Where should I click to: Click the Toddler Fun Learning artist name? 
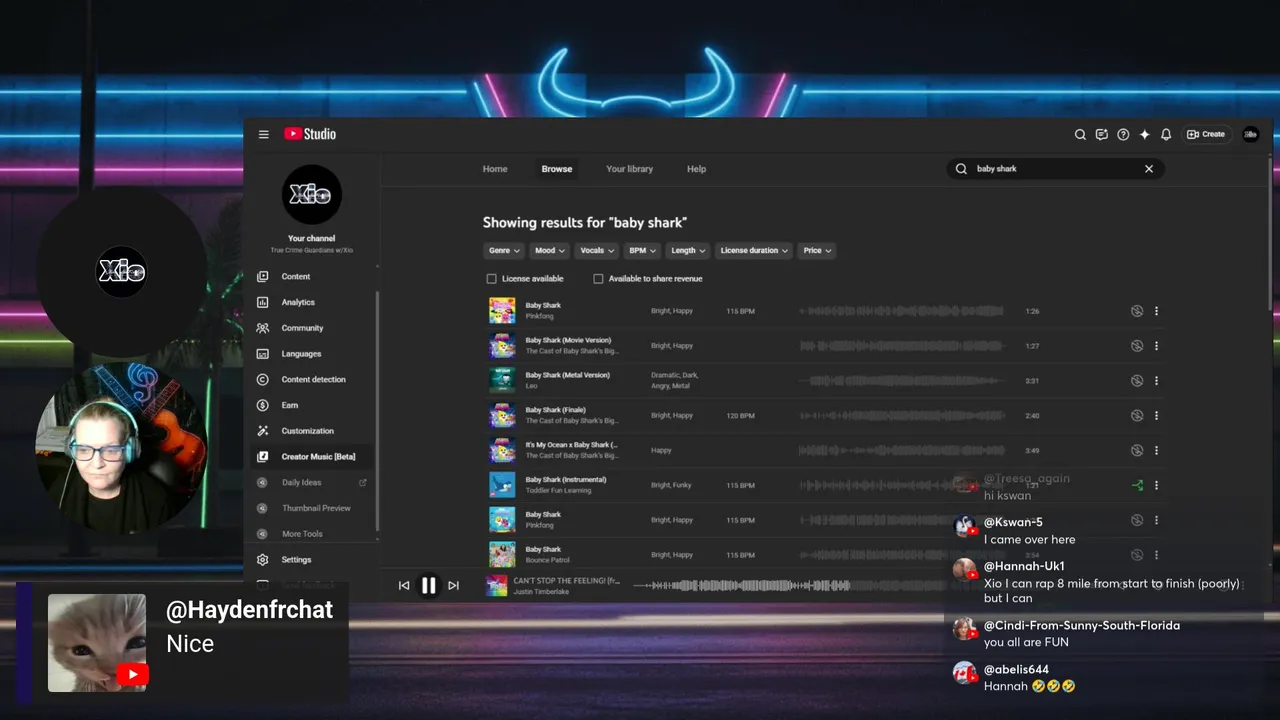(558, 490)
